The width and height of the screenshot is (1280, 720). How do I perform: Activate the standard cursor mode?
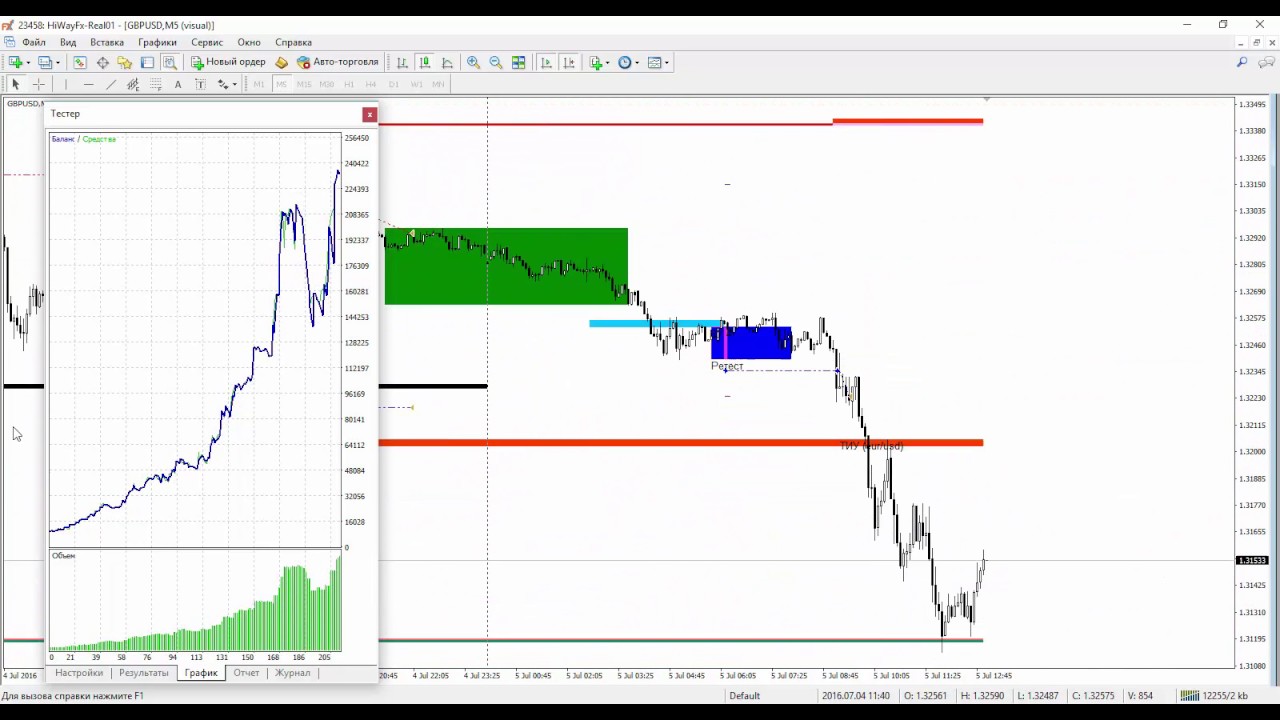pyautogui.click(x=16, y=84)
